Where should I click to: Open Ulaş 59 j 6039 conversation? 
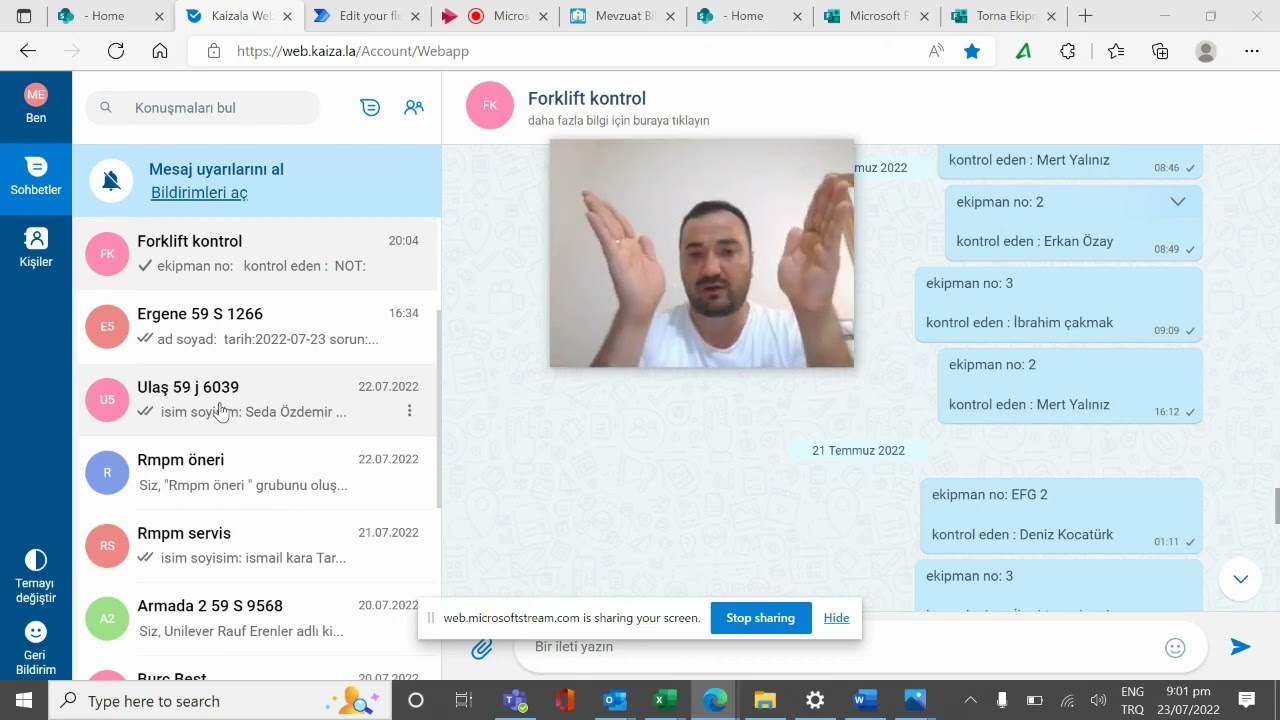[x=256, y=399]
